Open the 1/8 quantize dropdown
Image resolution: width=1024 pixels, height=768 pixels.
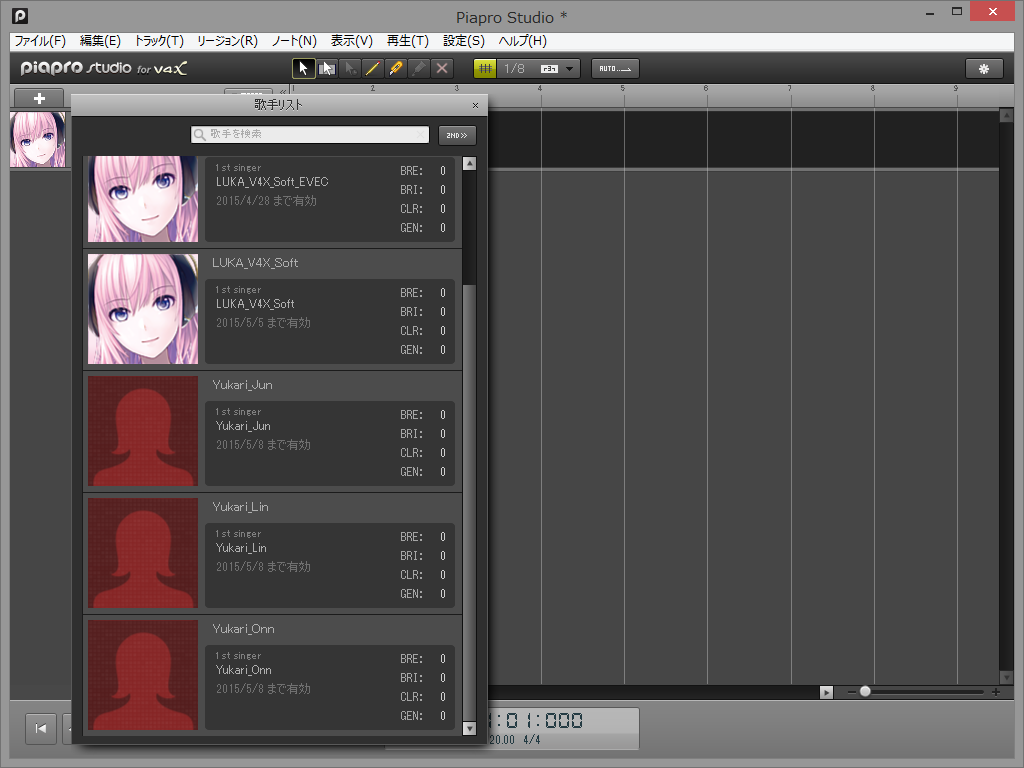569,69
